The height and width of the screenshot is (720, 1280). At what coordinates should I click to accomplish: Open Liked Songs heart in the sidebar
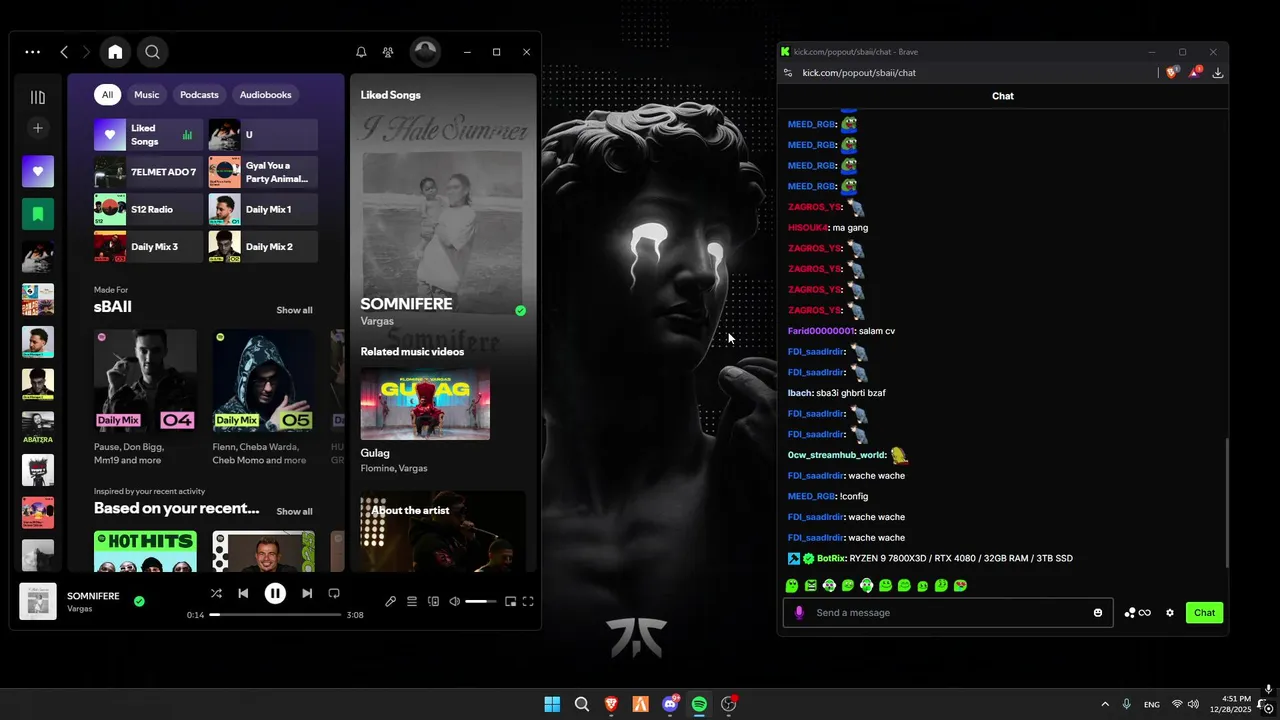(38, 171)
